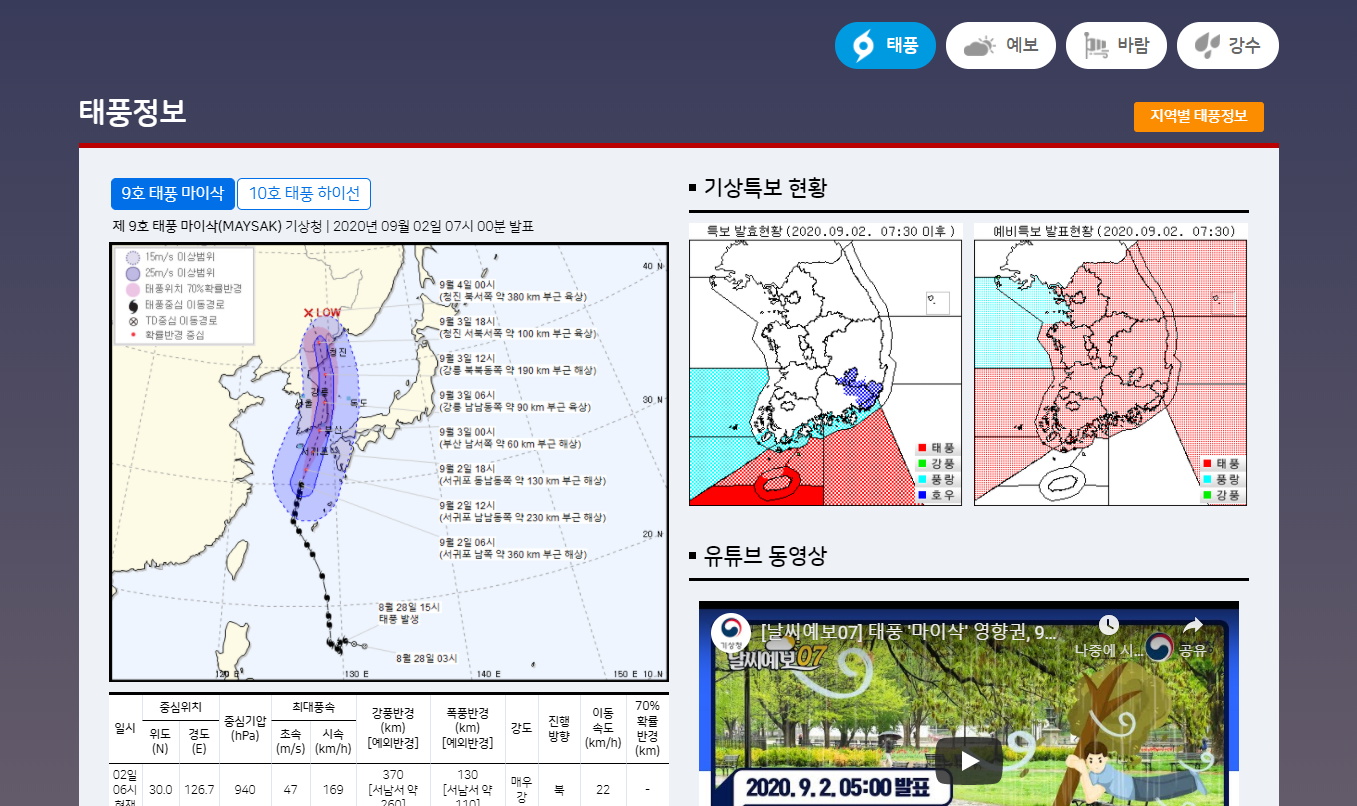
Task: Click the typhoon Maysak path map image
Action: 389,462
